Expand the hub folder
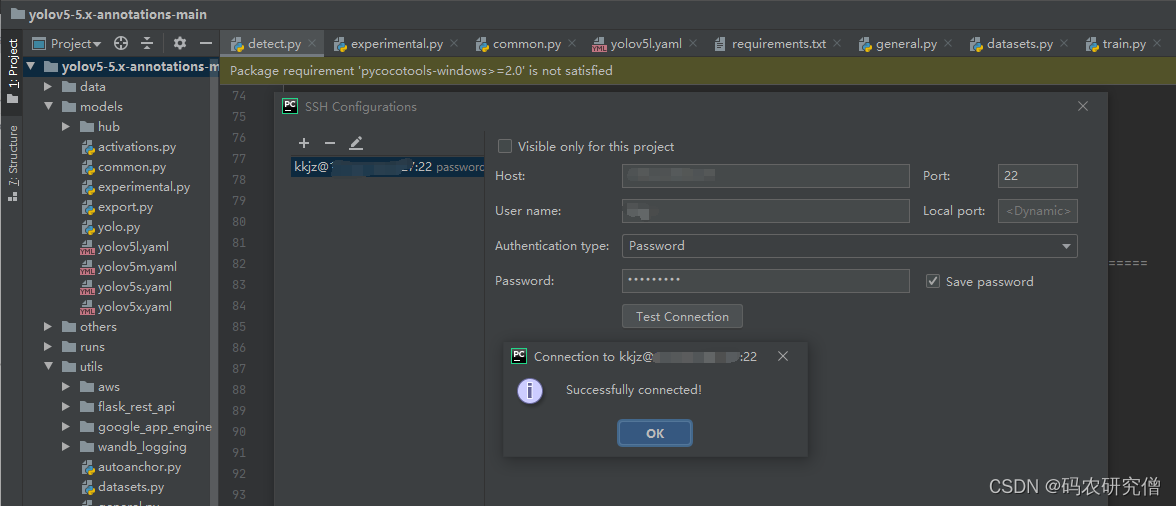1176x506 pixels. (x=66, y=127)
